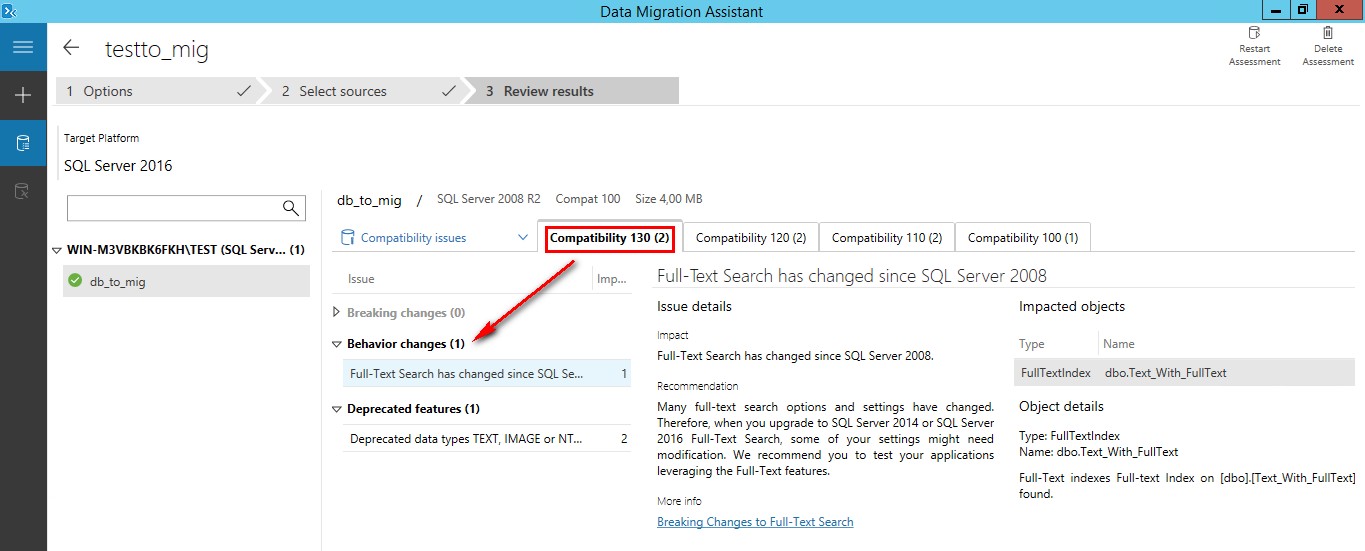Click the Issue column header

point(361,279)
